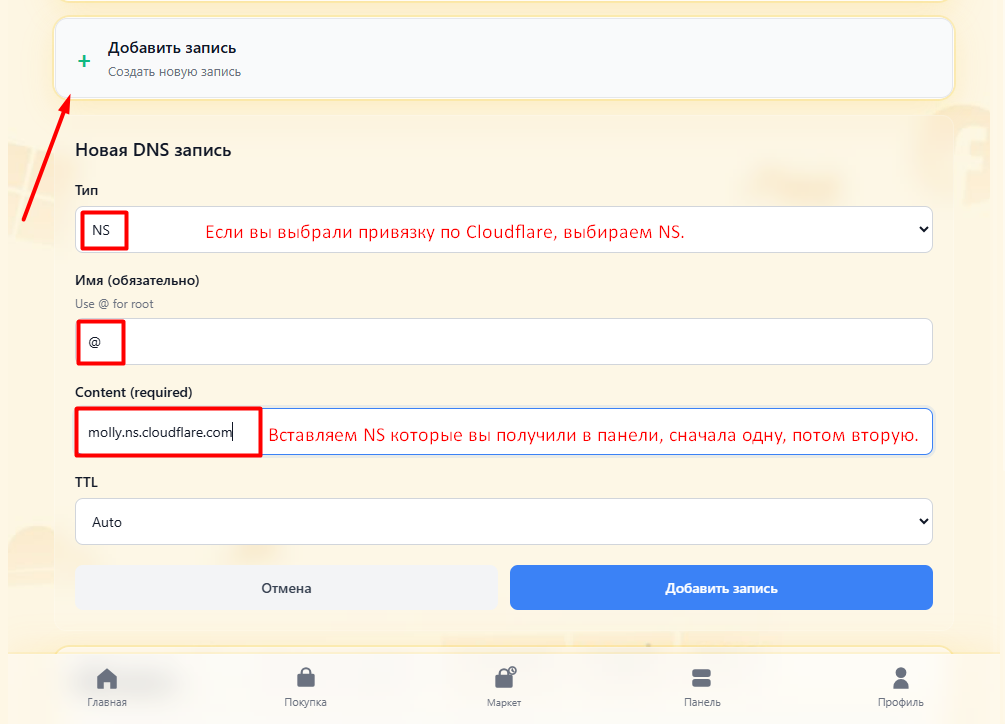The image size is (1005, 724).
Task: Select the Маркет tab label
Action: [504, 702]
